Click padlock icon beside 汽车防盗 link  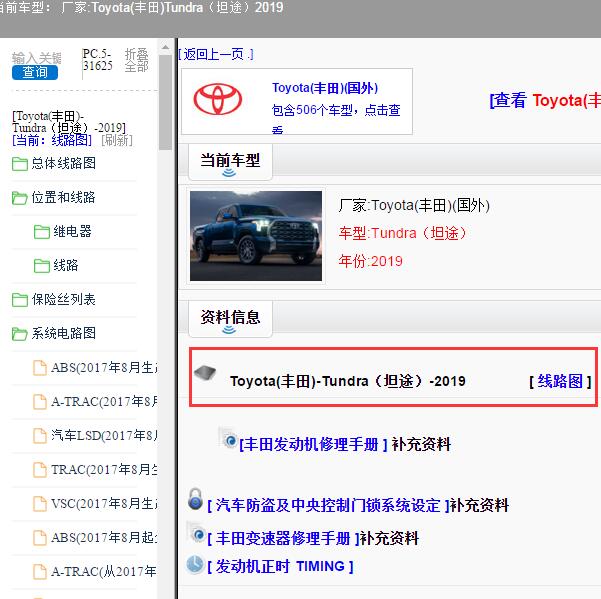195,499
